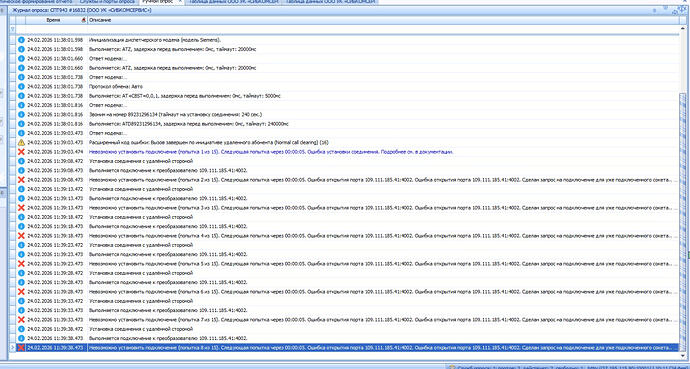Click red error icon of attempt 7 of 15

coord(21,320)
